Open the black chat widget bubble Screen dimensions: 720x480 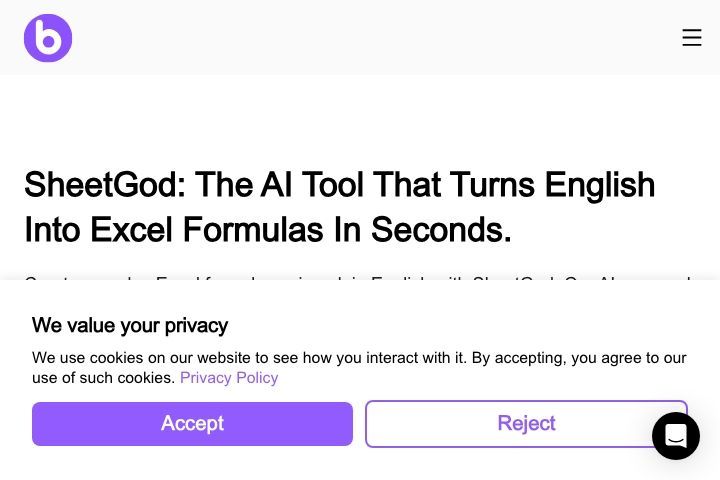coord(676,436)
